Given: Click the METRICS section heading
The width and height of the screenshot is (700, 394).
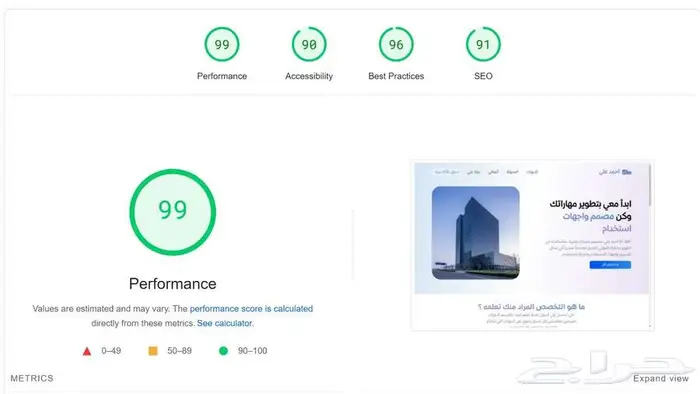Looking at the screenshot, I should pyautogui.click(x=32, y=378).
